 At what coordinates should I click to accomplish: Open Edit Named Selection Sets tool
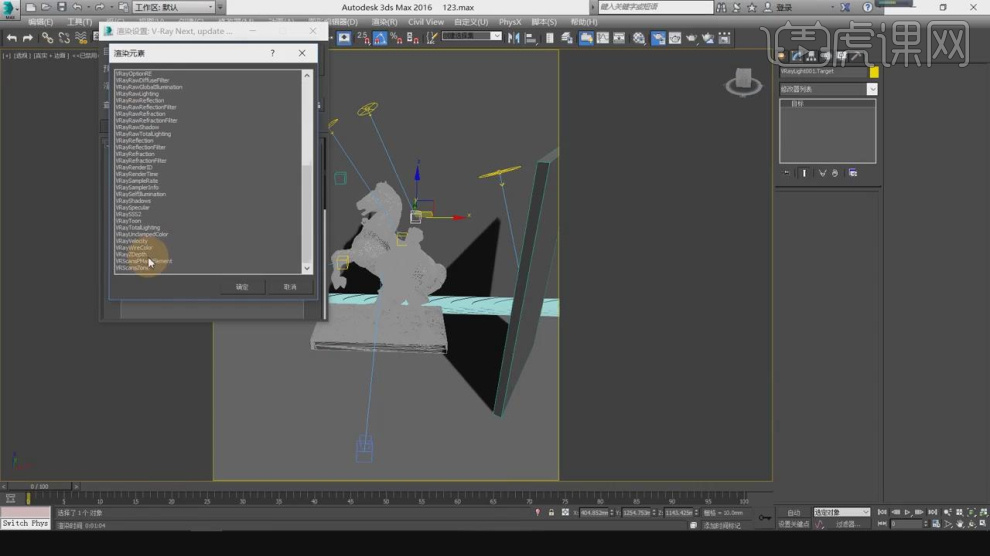[431, 38]
